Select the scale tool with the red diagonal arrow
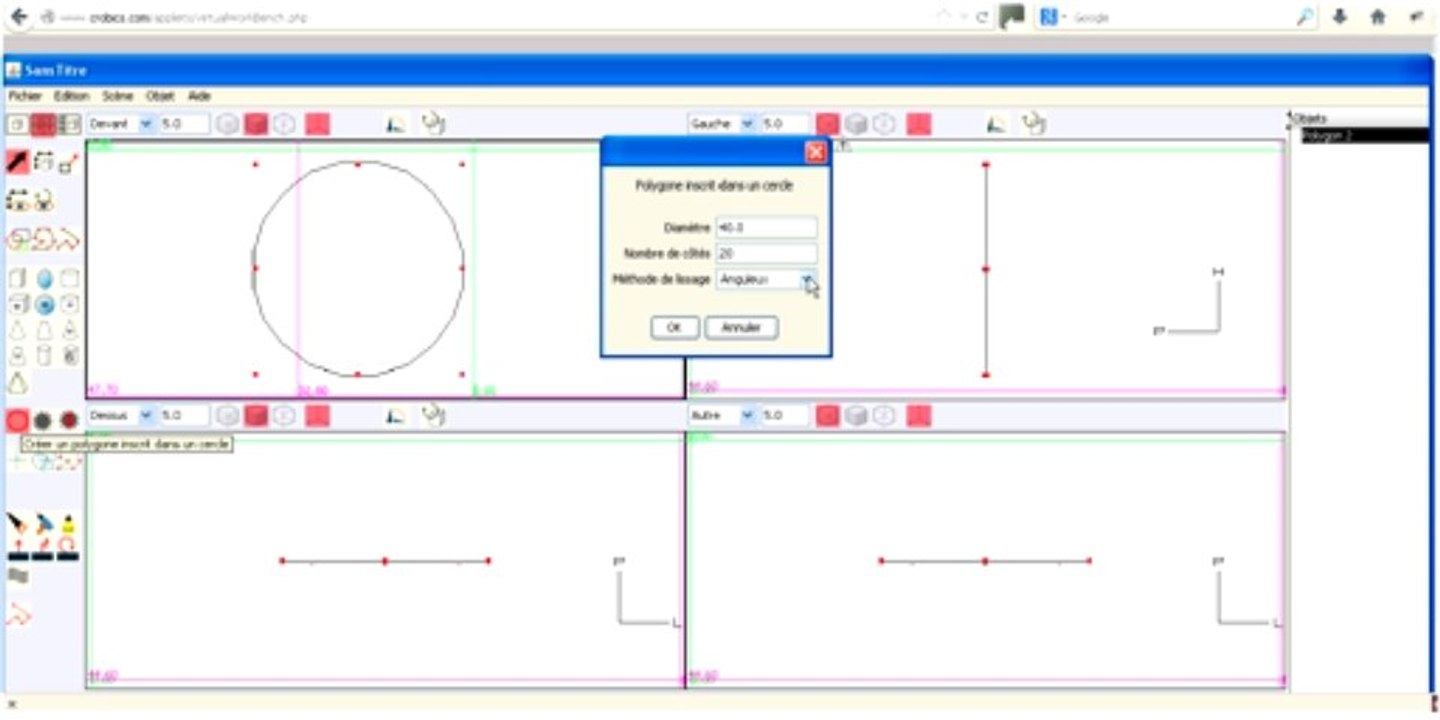Viewport: 1440px width, 720px height. coord(68,162)
